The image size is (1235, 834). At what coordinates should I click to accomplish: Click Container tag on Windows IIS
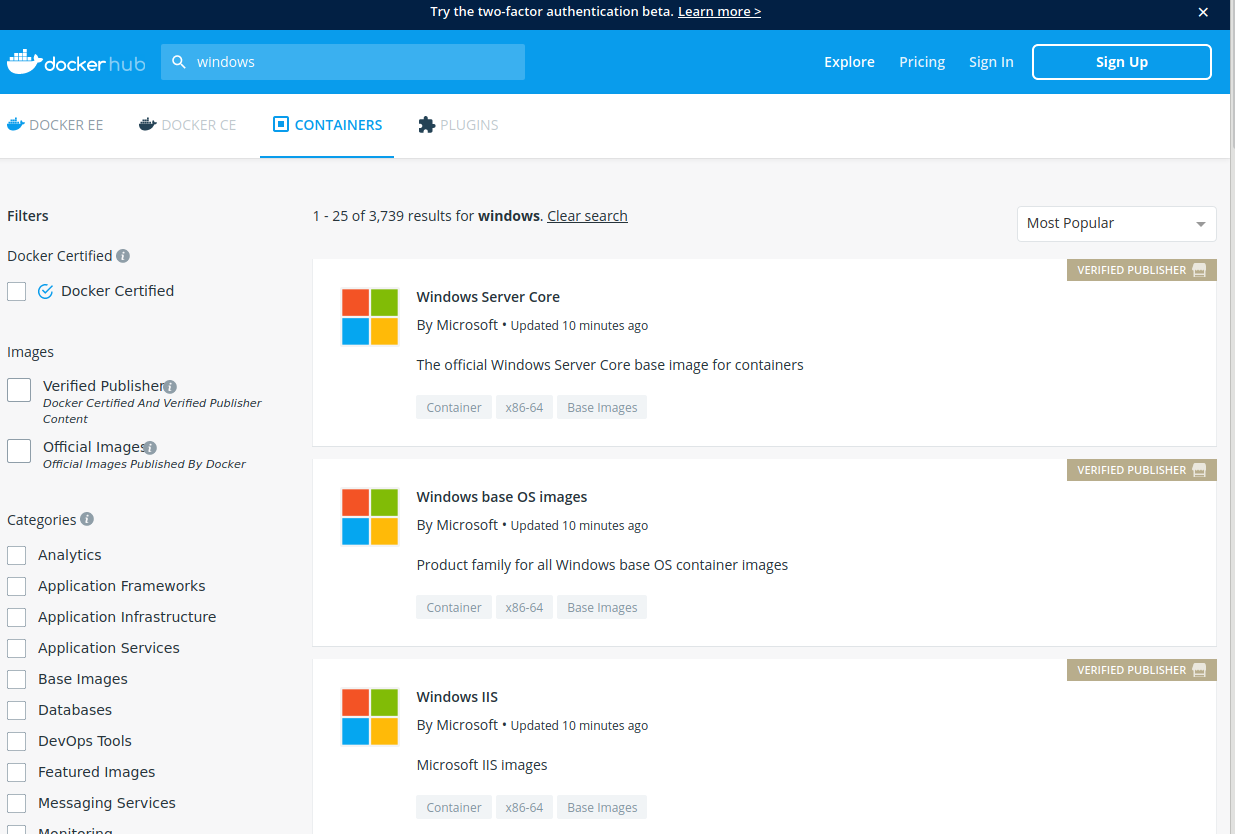[454, 808]
